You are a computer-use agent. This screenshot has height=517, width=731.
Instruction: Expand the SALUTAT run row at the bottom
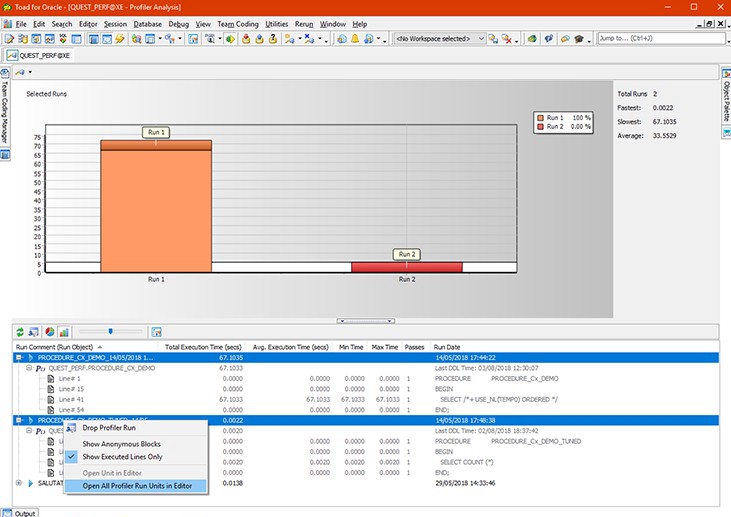(x=19, y=483)
